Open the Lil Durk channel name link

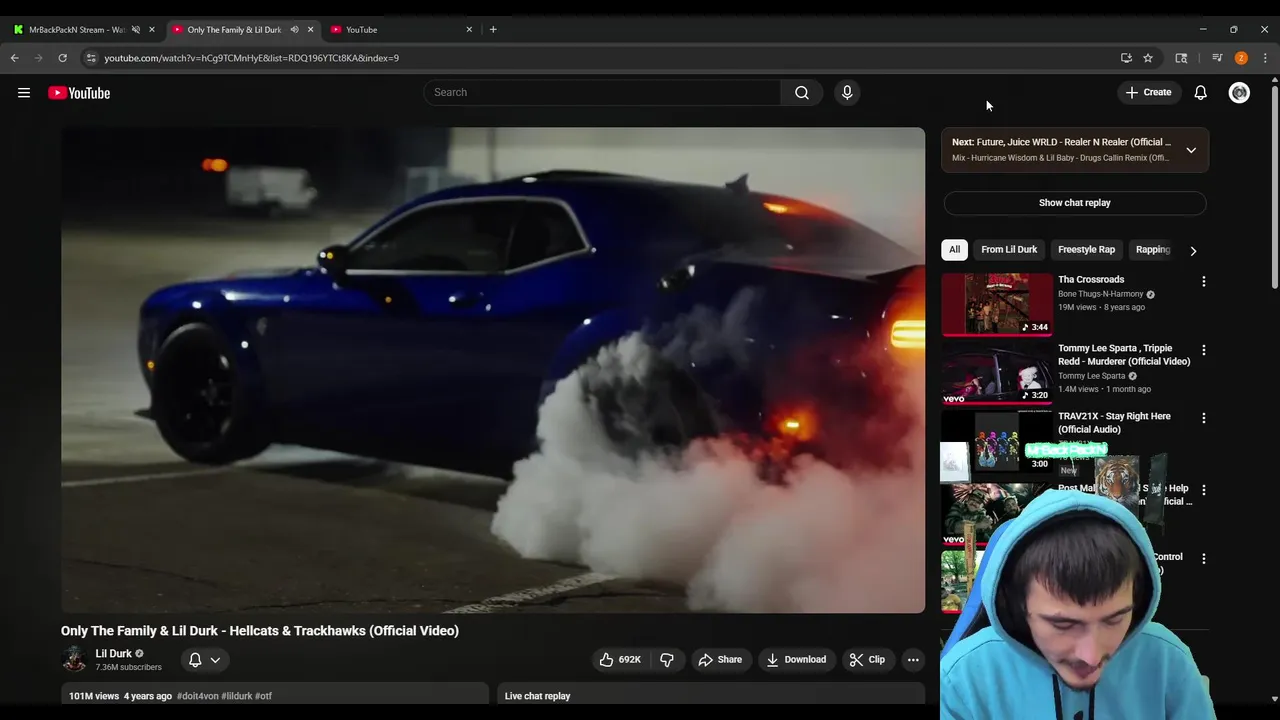click(x=113, y=654)
